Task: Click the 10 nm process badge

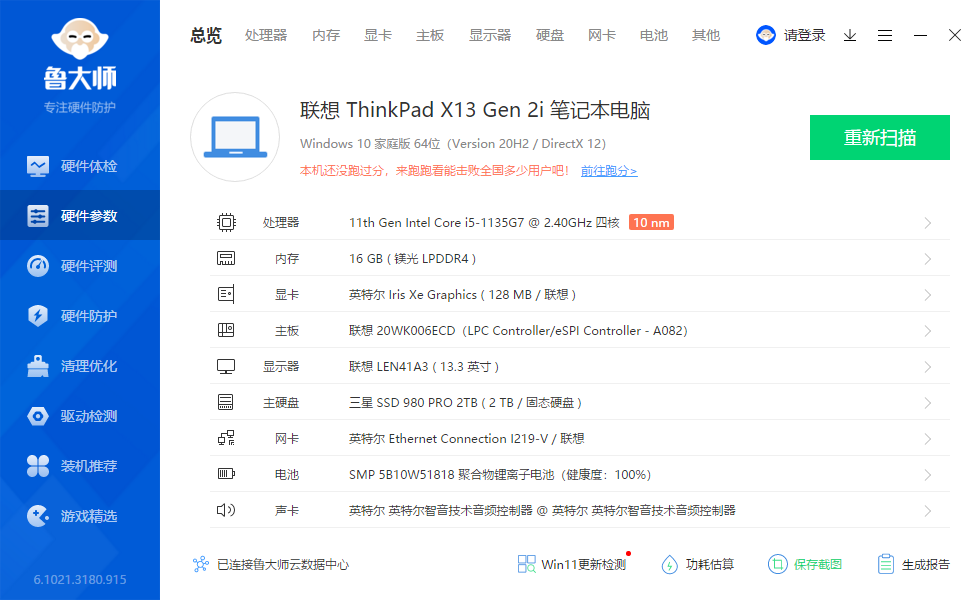Action: [651, 222]
